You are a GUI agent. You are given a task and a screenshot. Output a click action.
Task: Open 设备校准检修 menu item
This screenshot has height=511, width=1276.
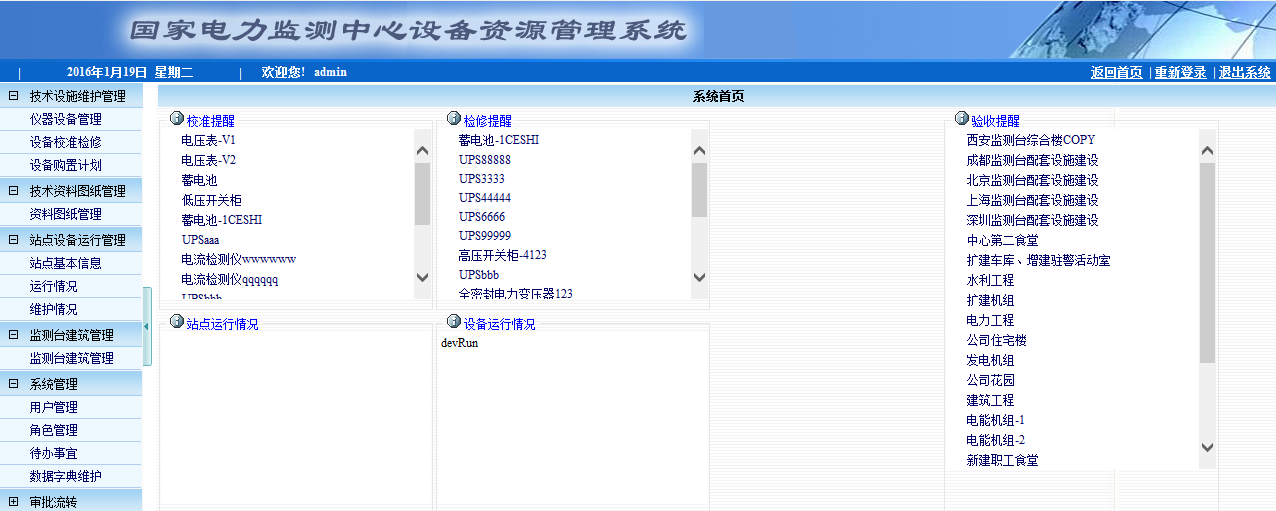tap(66, 142)
